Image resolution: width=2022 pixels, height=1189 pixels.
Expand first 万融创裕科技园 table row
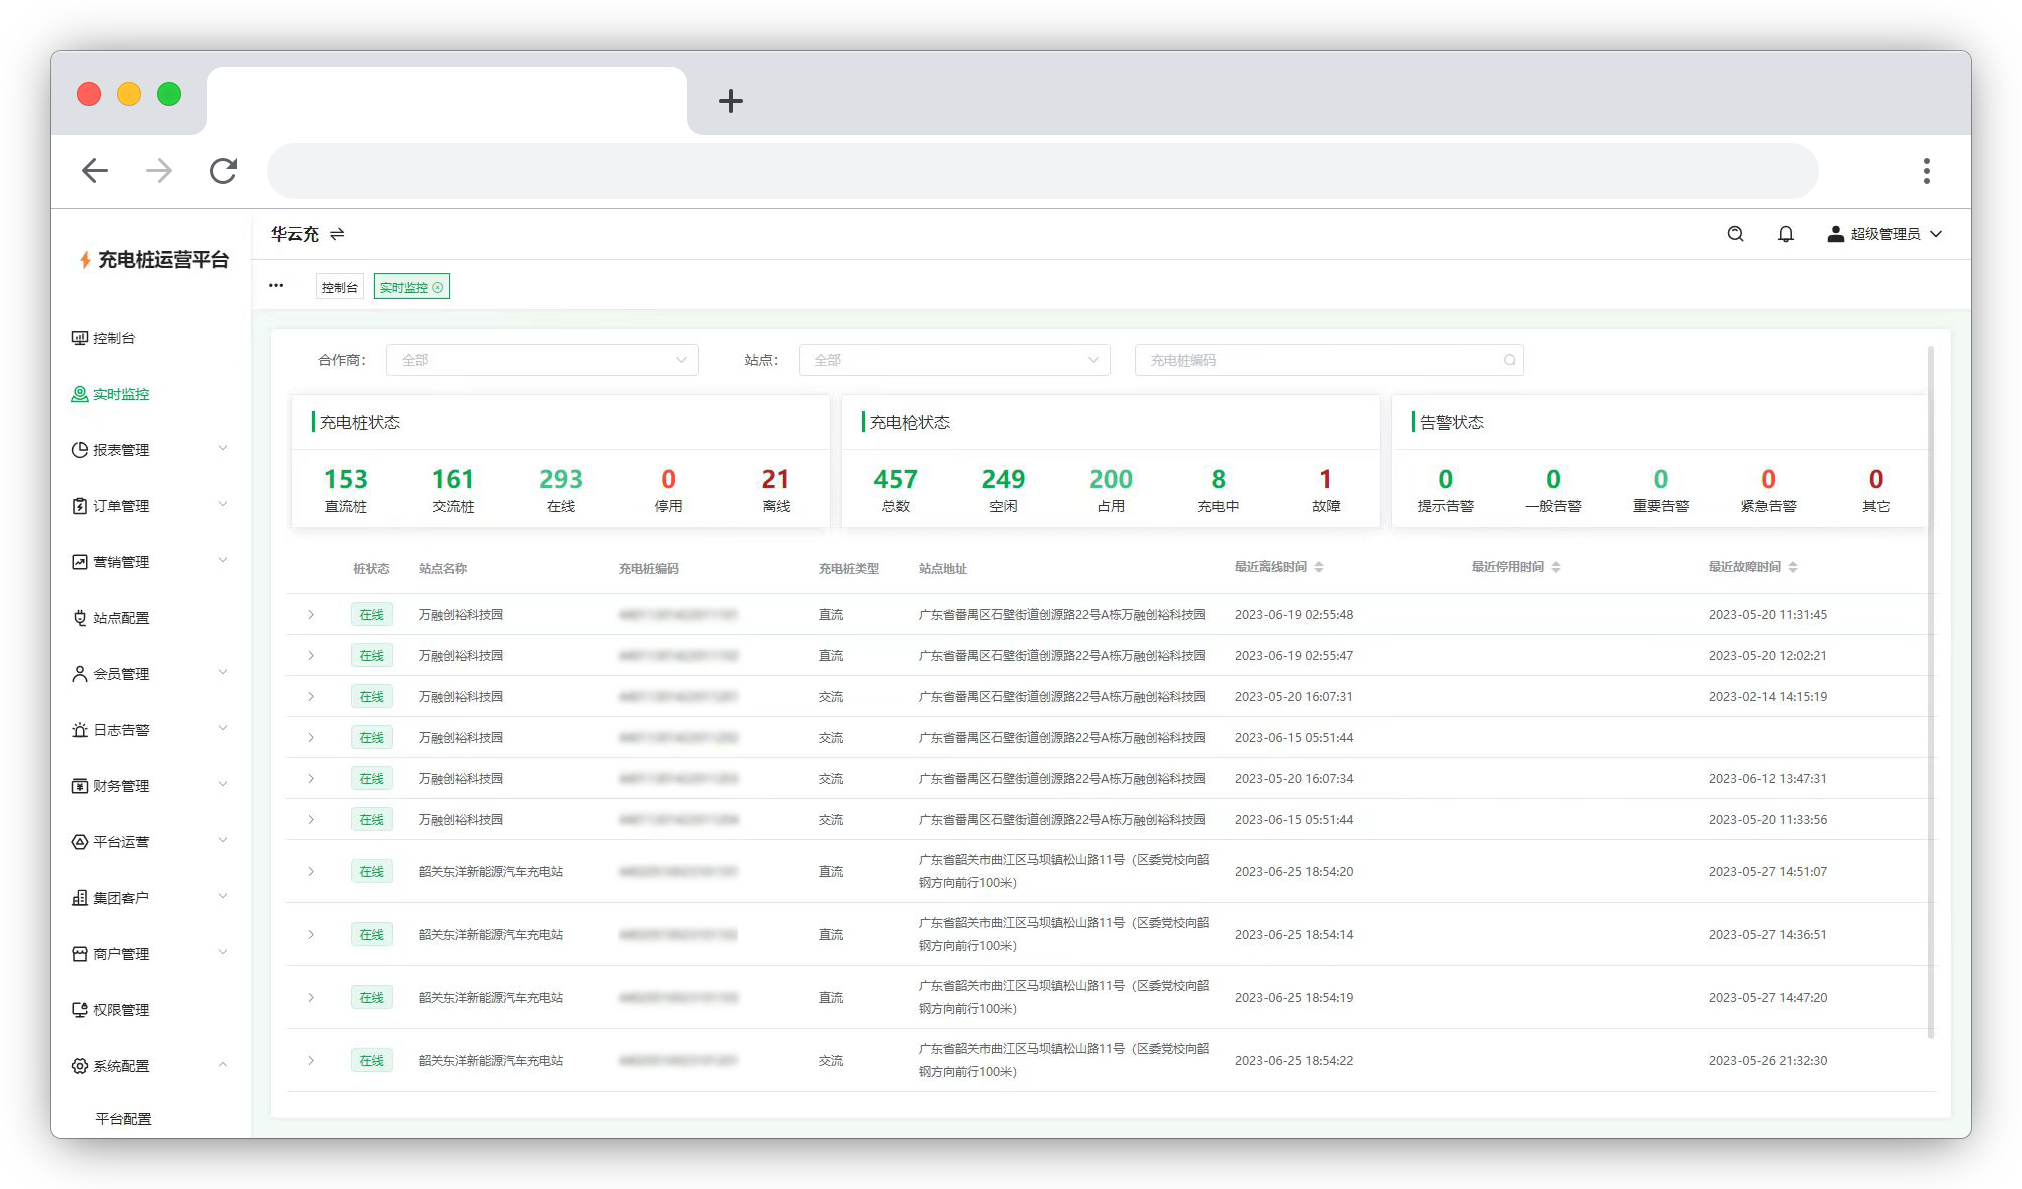tap(311, 615)
